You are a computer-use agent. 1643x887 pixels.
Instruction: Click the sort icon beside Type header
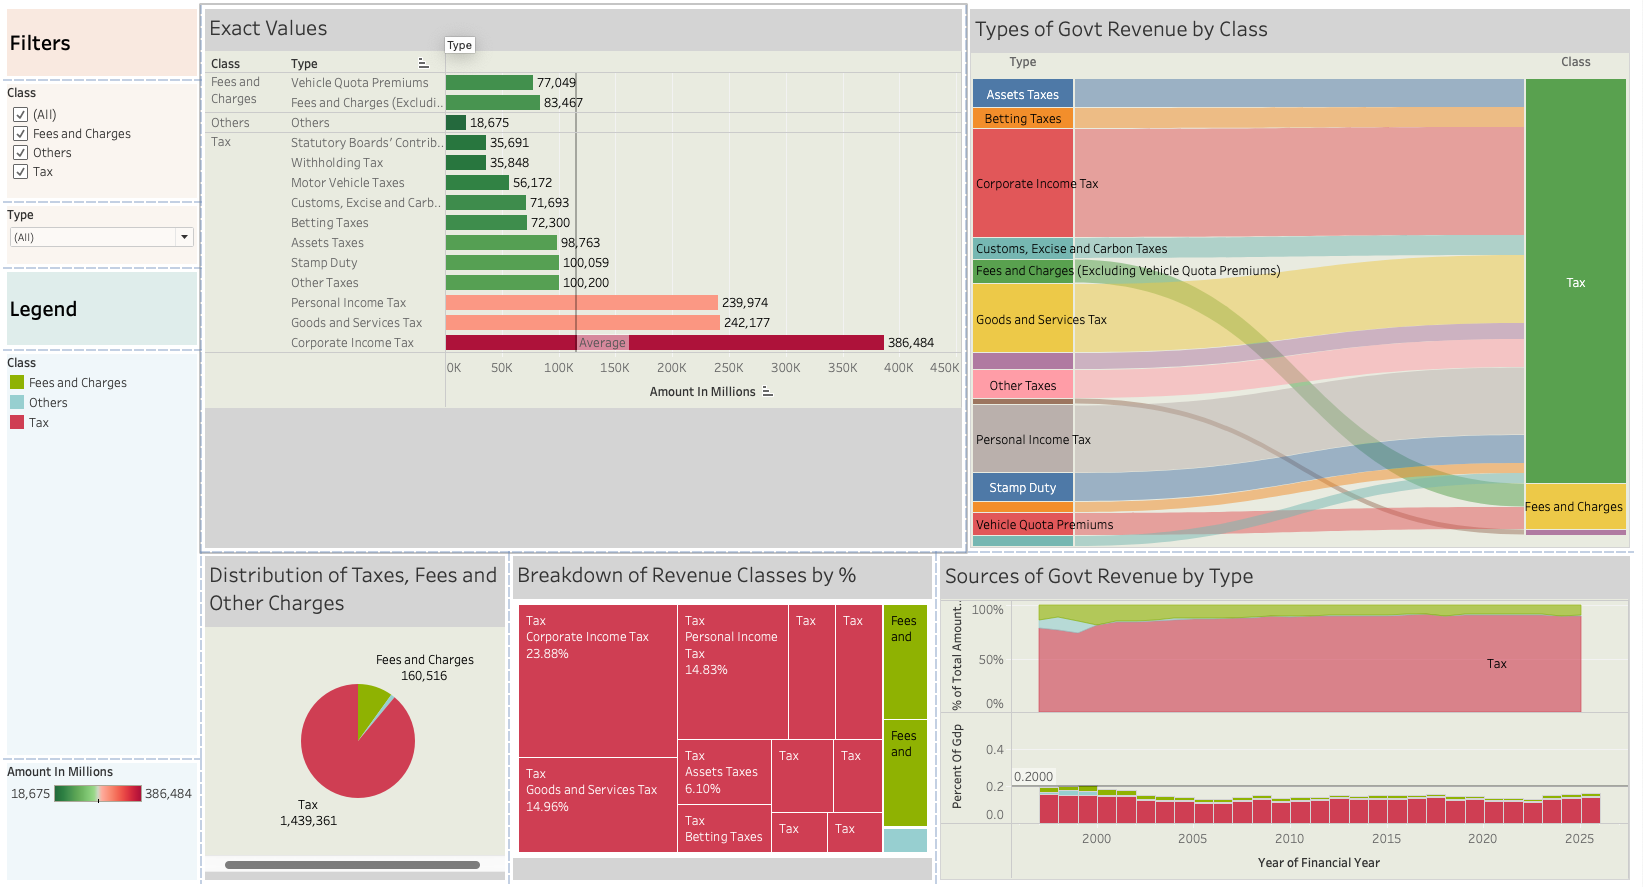pos(423,63)
